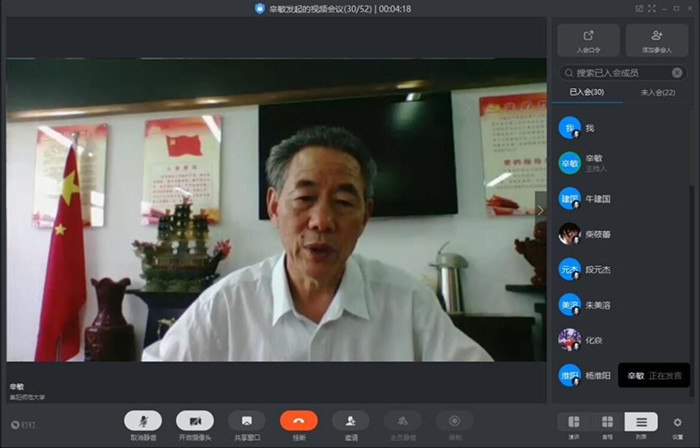
Task: Hang up the call with 挂断
Action: pyautogui.click(x=299, y=421)
